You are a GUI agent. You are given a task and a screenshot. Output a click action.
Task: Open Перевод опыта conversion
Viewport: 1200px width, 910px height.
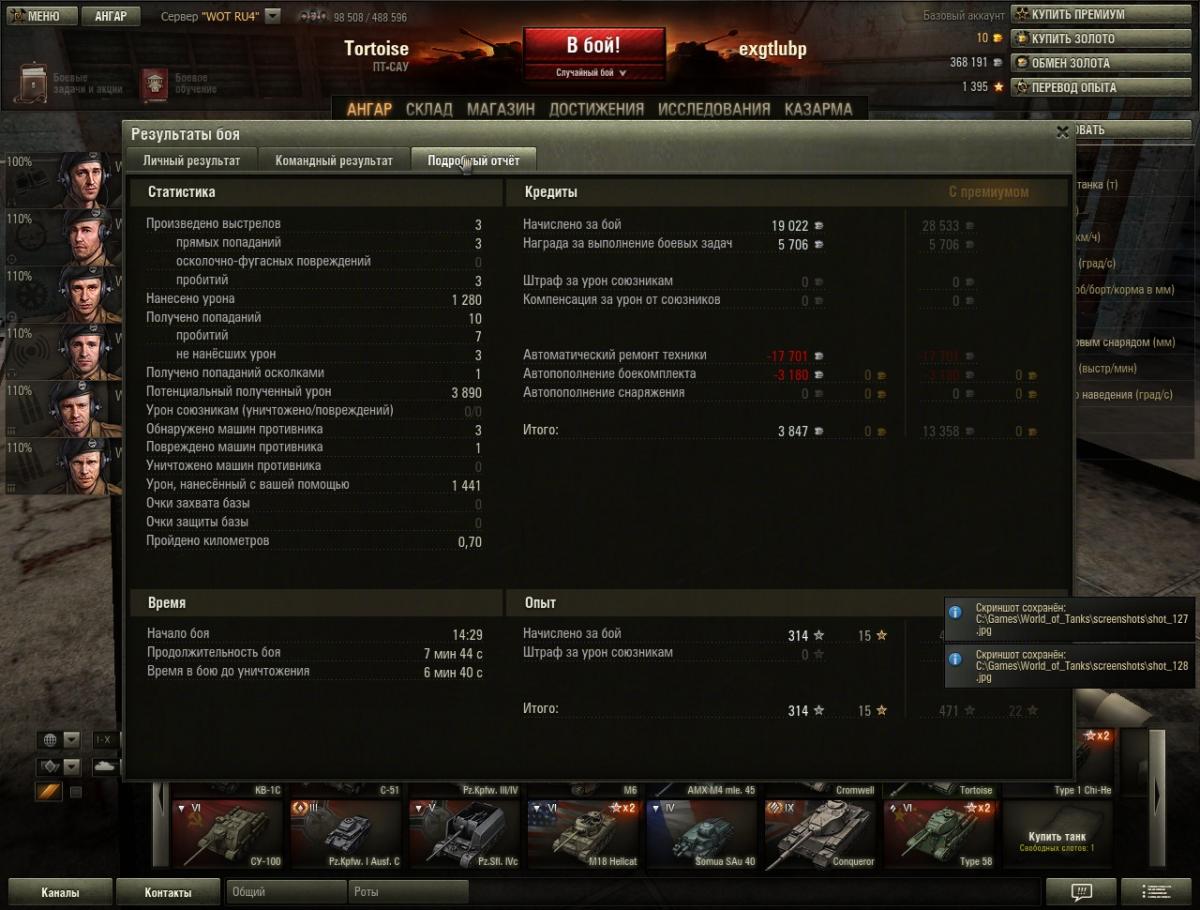(1103, 87)
